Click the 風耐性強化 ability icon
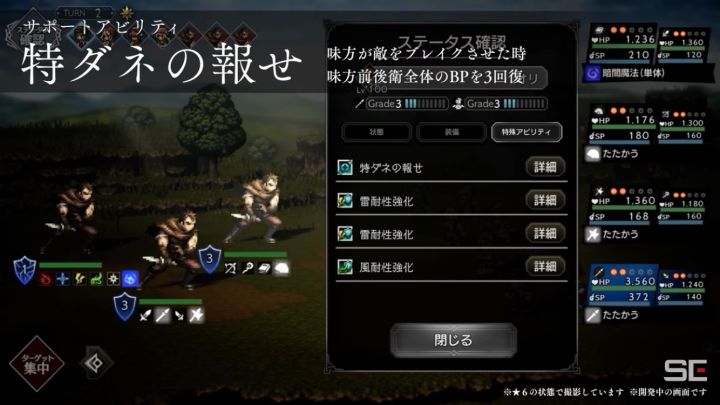The height and width of the screenshot is (405, 720). point(345,267)
